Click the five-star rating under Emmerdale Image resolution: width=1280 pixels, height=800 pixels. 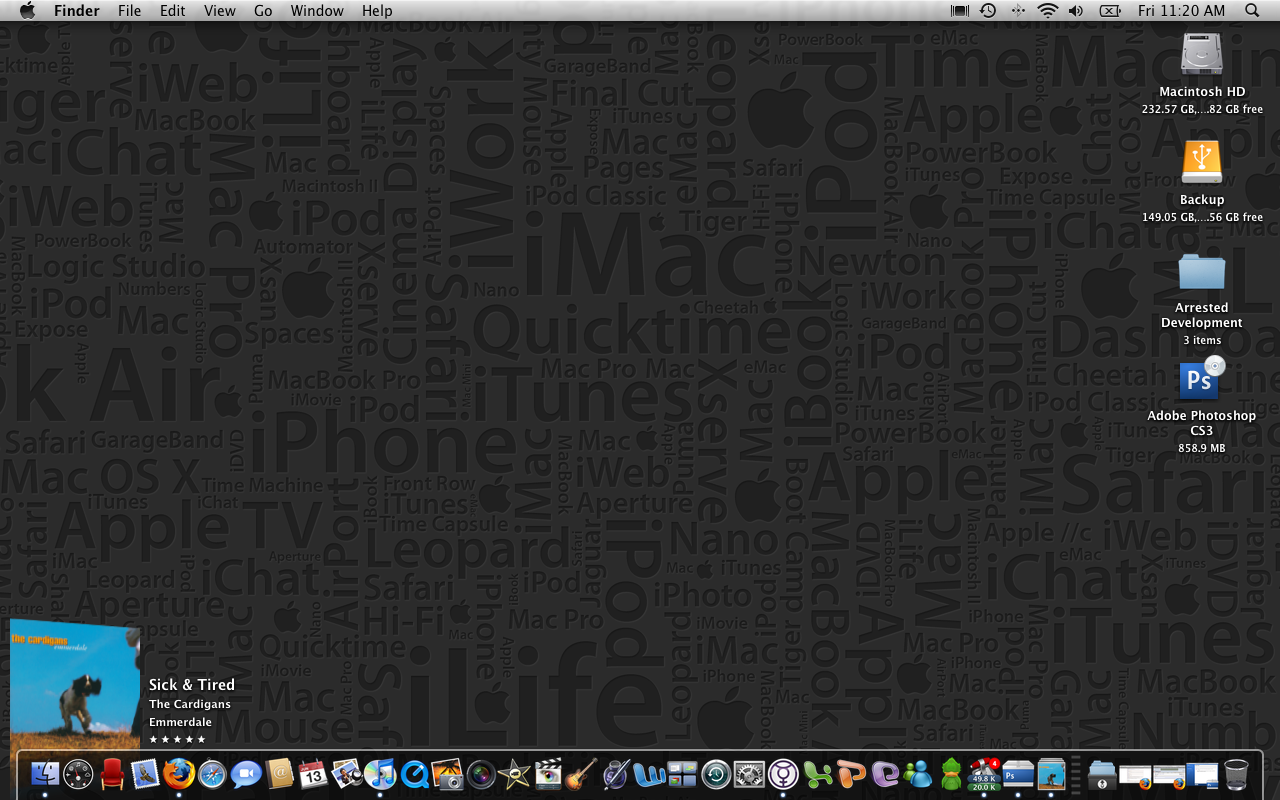point(177,739)
